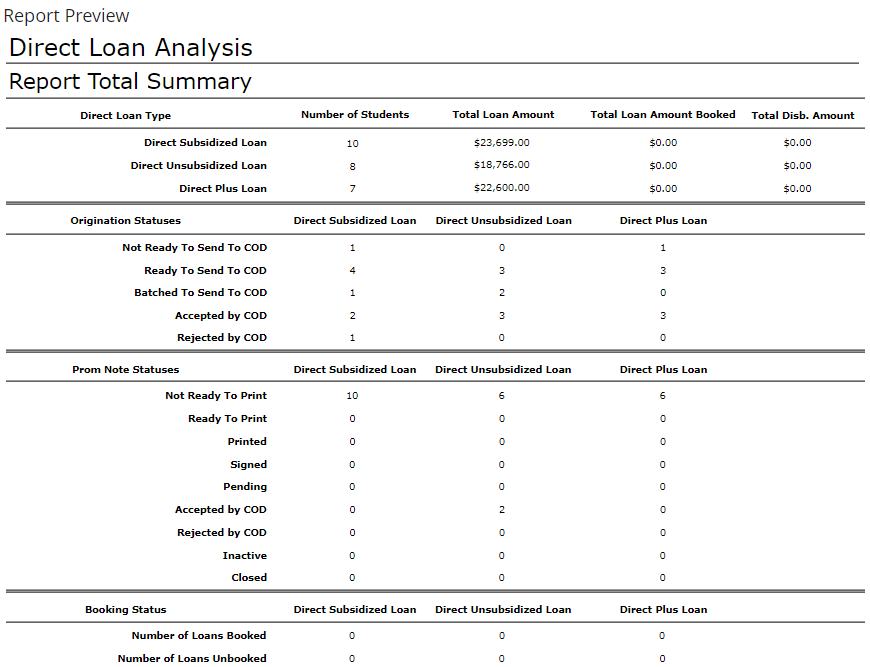The image size is (870, 667).
Task: Click the Direct Loan Type column header
Action: [x=126, y=116]
